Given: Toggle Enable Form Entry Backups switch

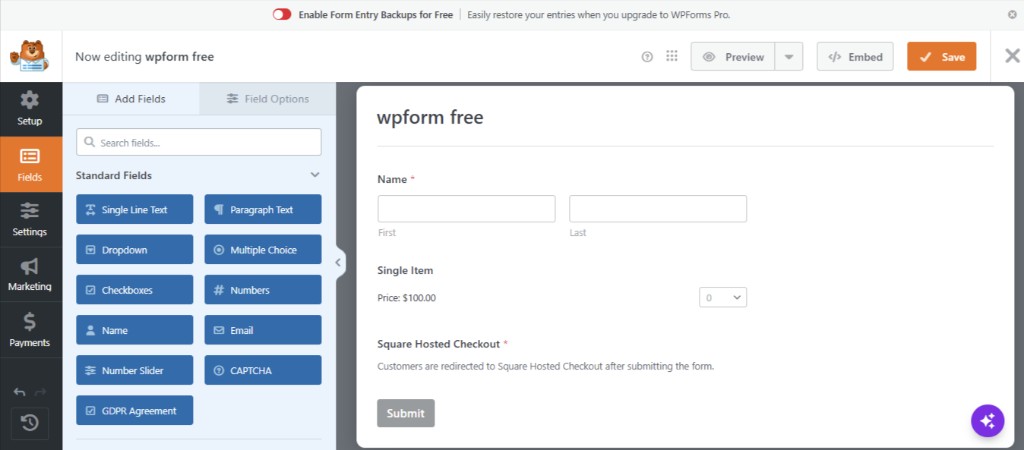Looking at the screenshot, I should pyautogui.click(x=282, y=14).
